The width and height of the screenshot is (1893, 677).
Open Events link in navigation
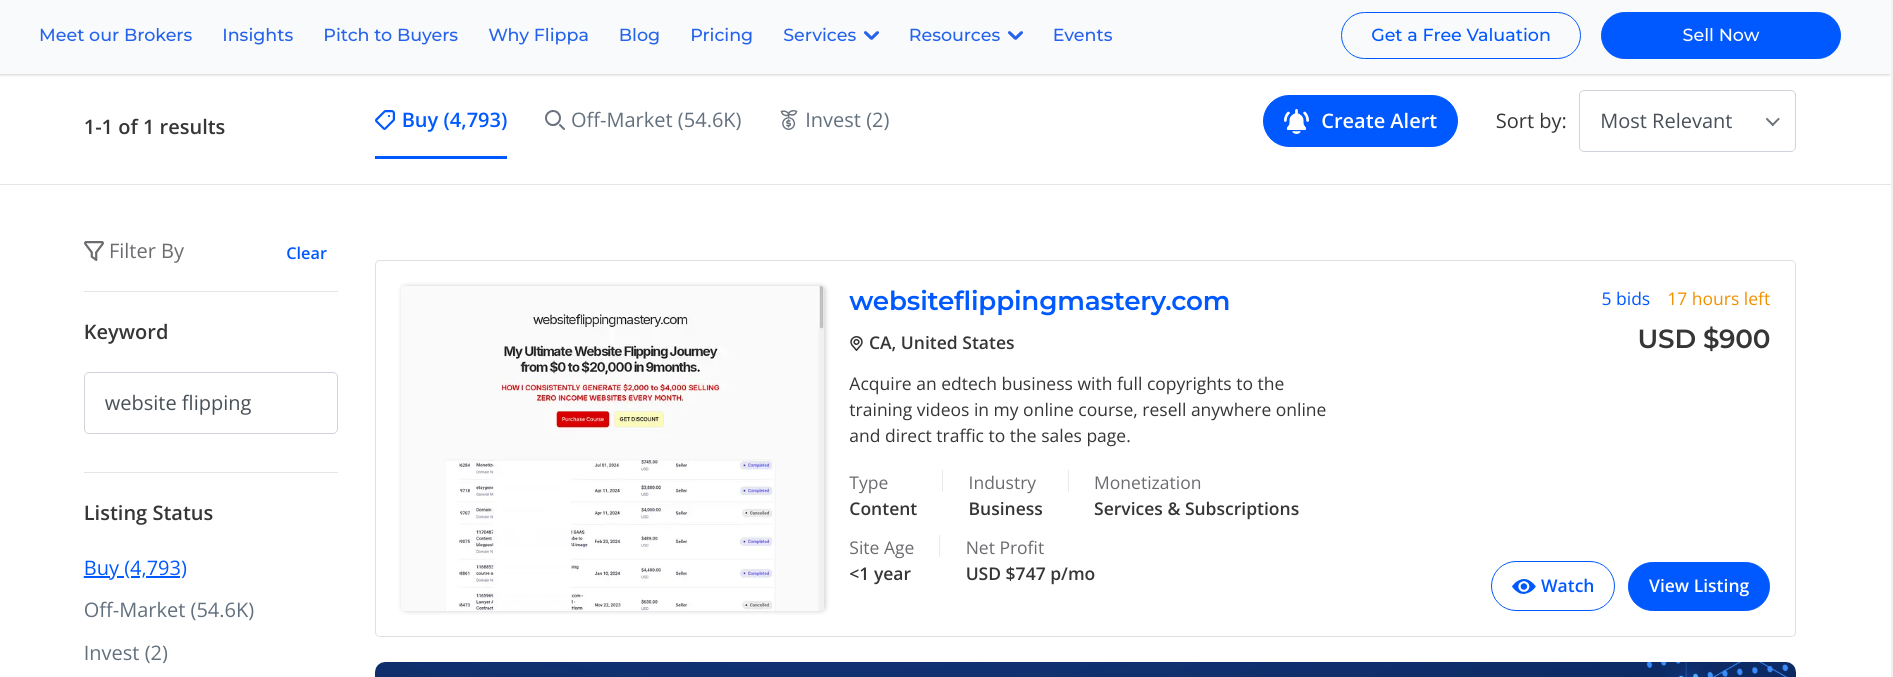click(x=1082, y=35)
